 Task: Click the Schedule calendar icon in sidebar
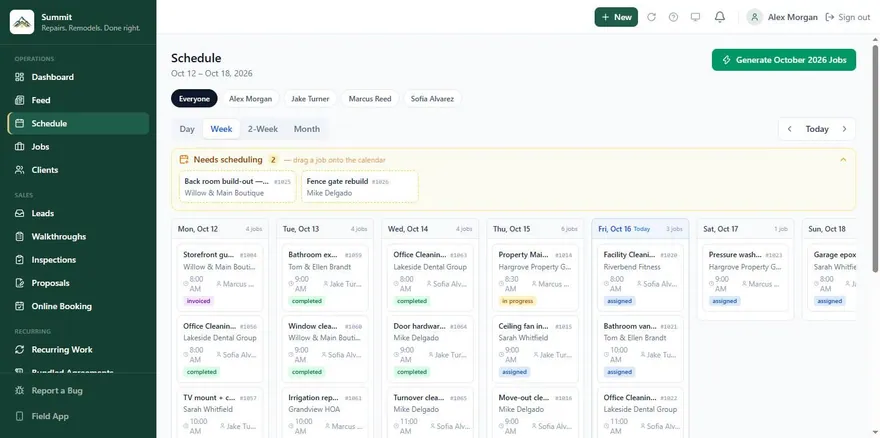point(20,124)
